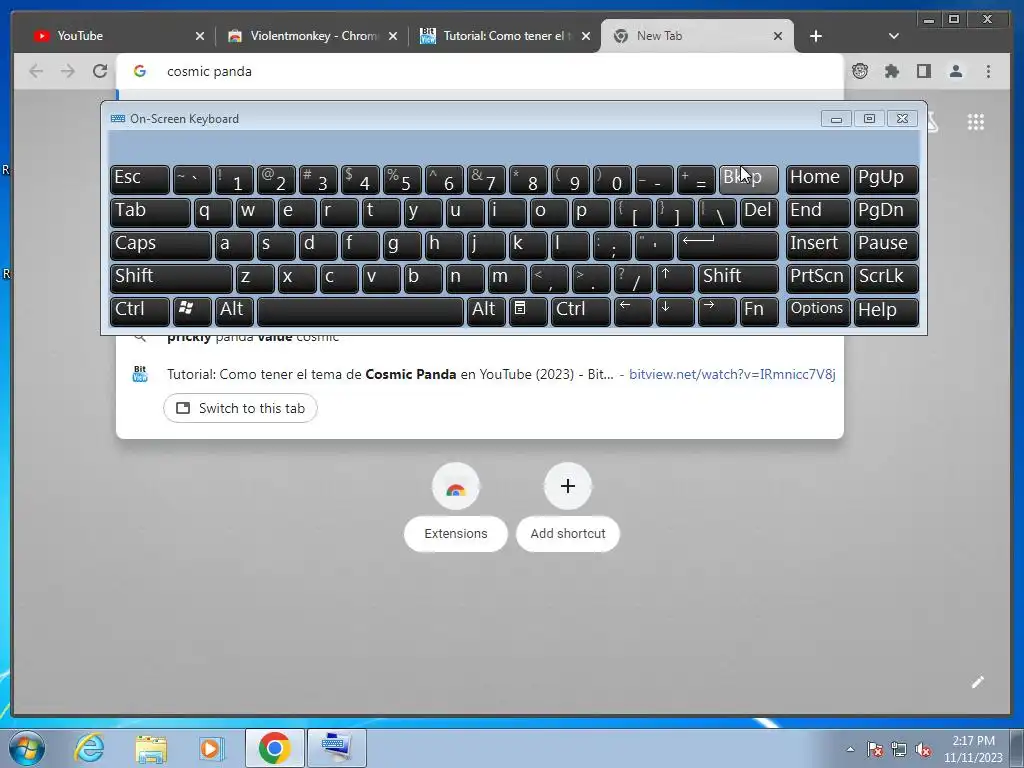Open Windows Explorer folder in taskbar
This screenshot has width=1024, height=768.
[x=151, y=748]
